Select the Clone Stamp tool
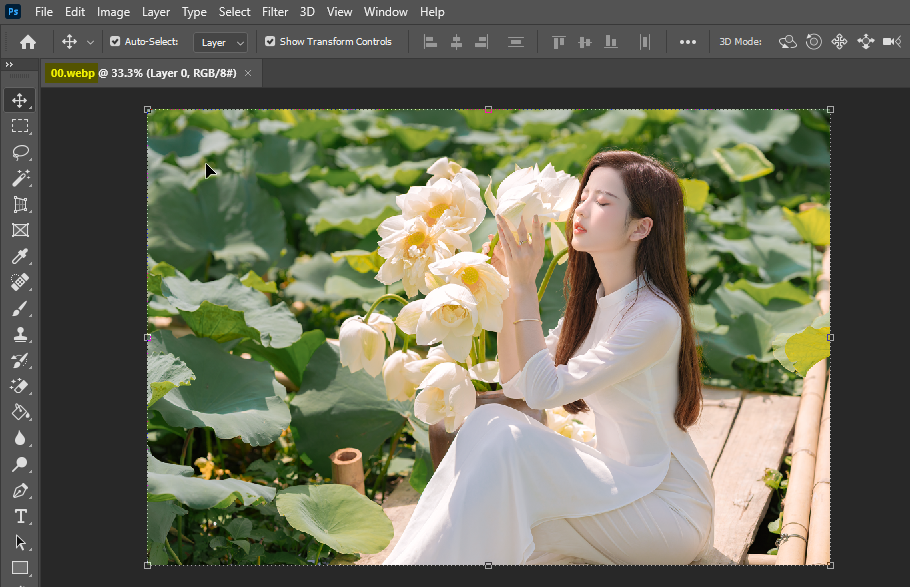The width and height of the screenshot is (910, 587). pos(20,334)
